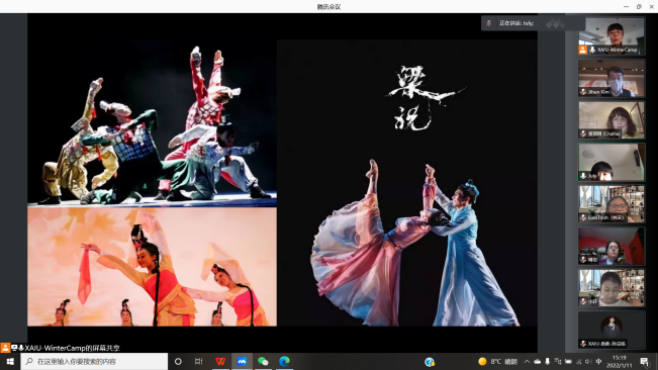
Task: Click microphone icon beside XAIU-WinterCamp name
Action: [x=592, y=50]
